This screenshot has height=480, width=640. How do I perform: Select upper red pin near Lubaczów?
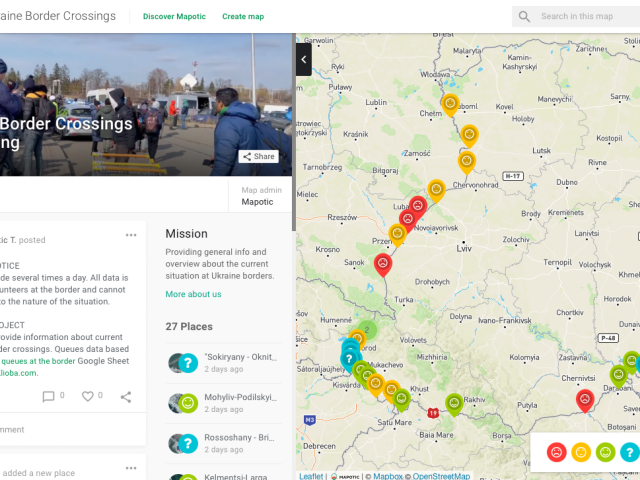coord(419,206)
